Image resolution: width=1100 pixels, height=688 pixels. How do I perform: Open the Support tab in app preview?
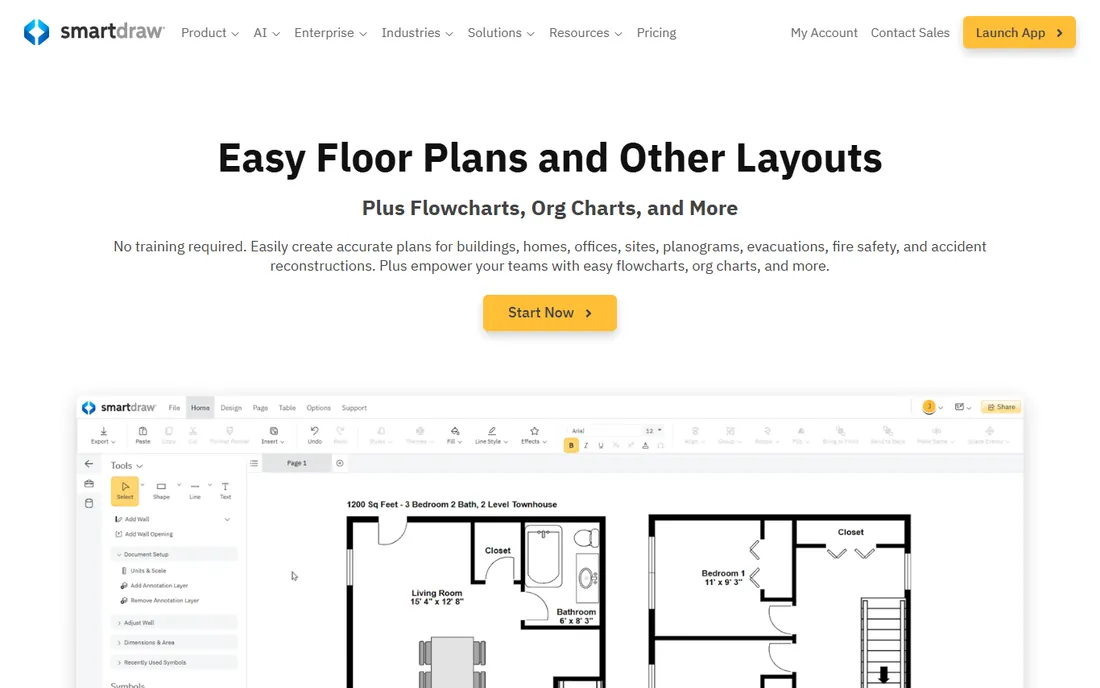click(354, 407)
